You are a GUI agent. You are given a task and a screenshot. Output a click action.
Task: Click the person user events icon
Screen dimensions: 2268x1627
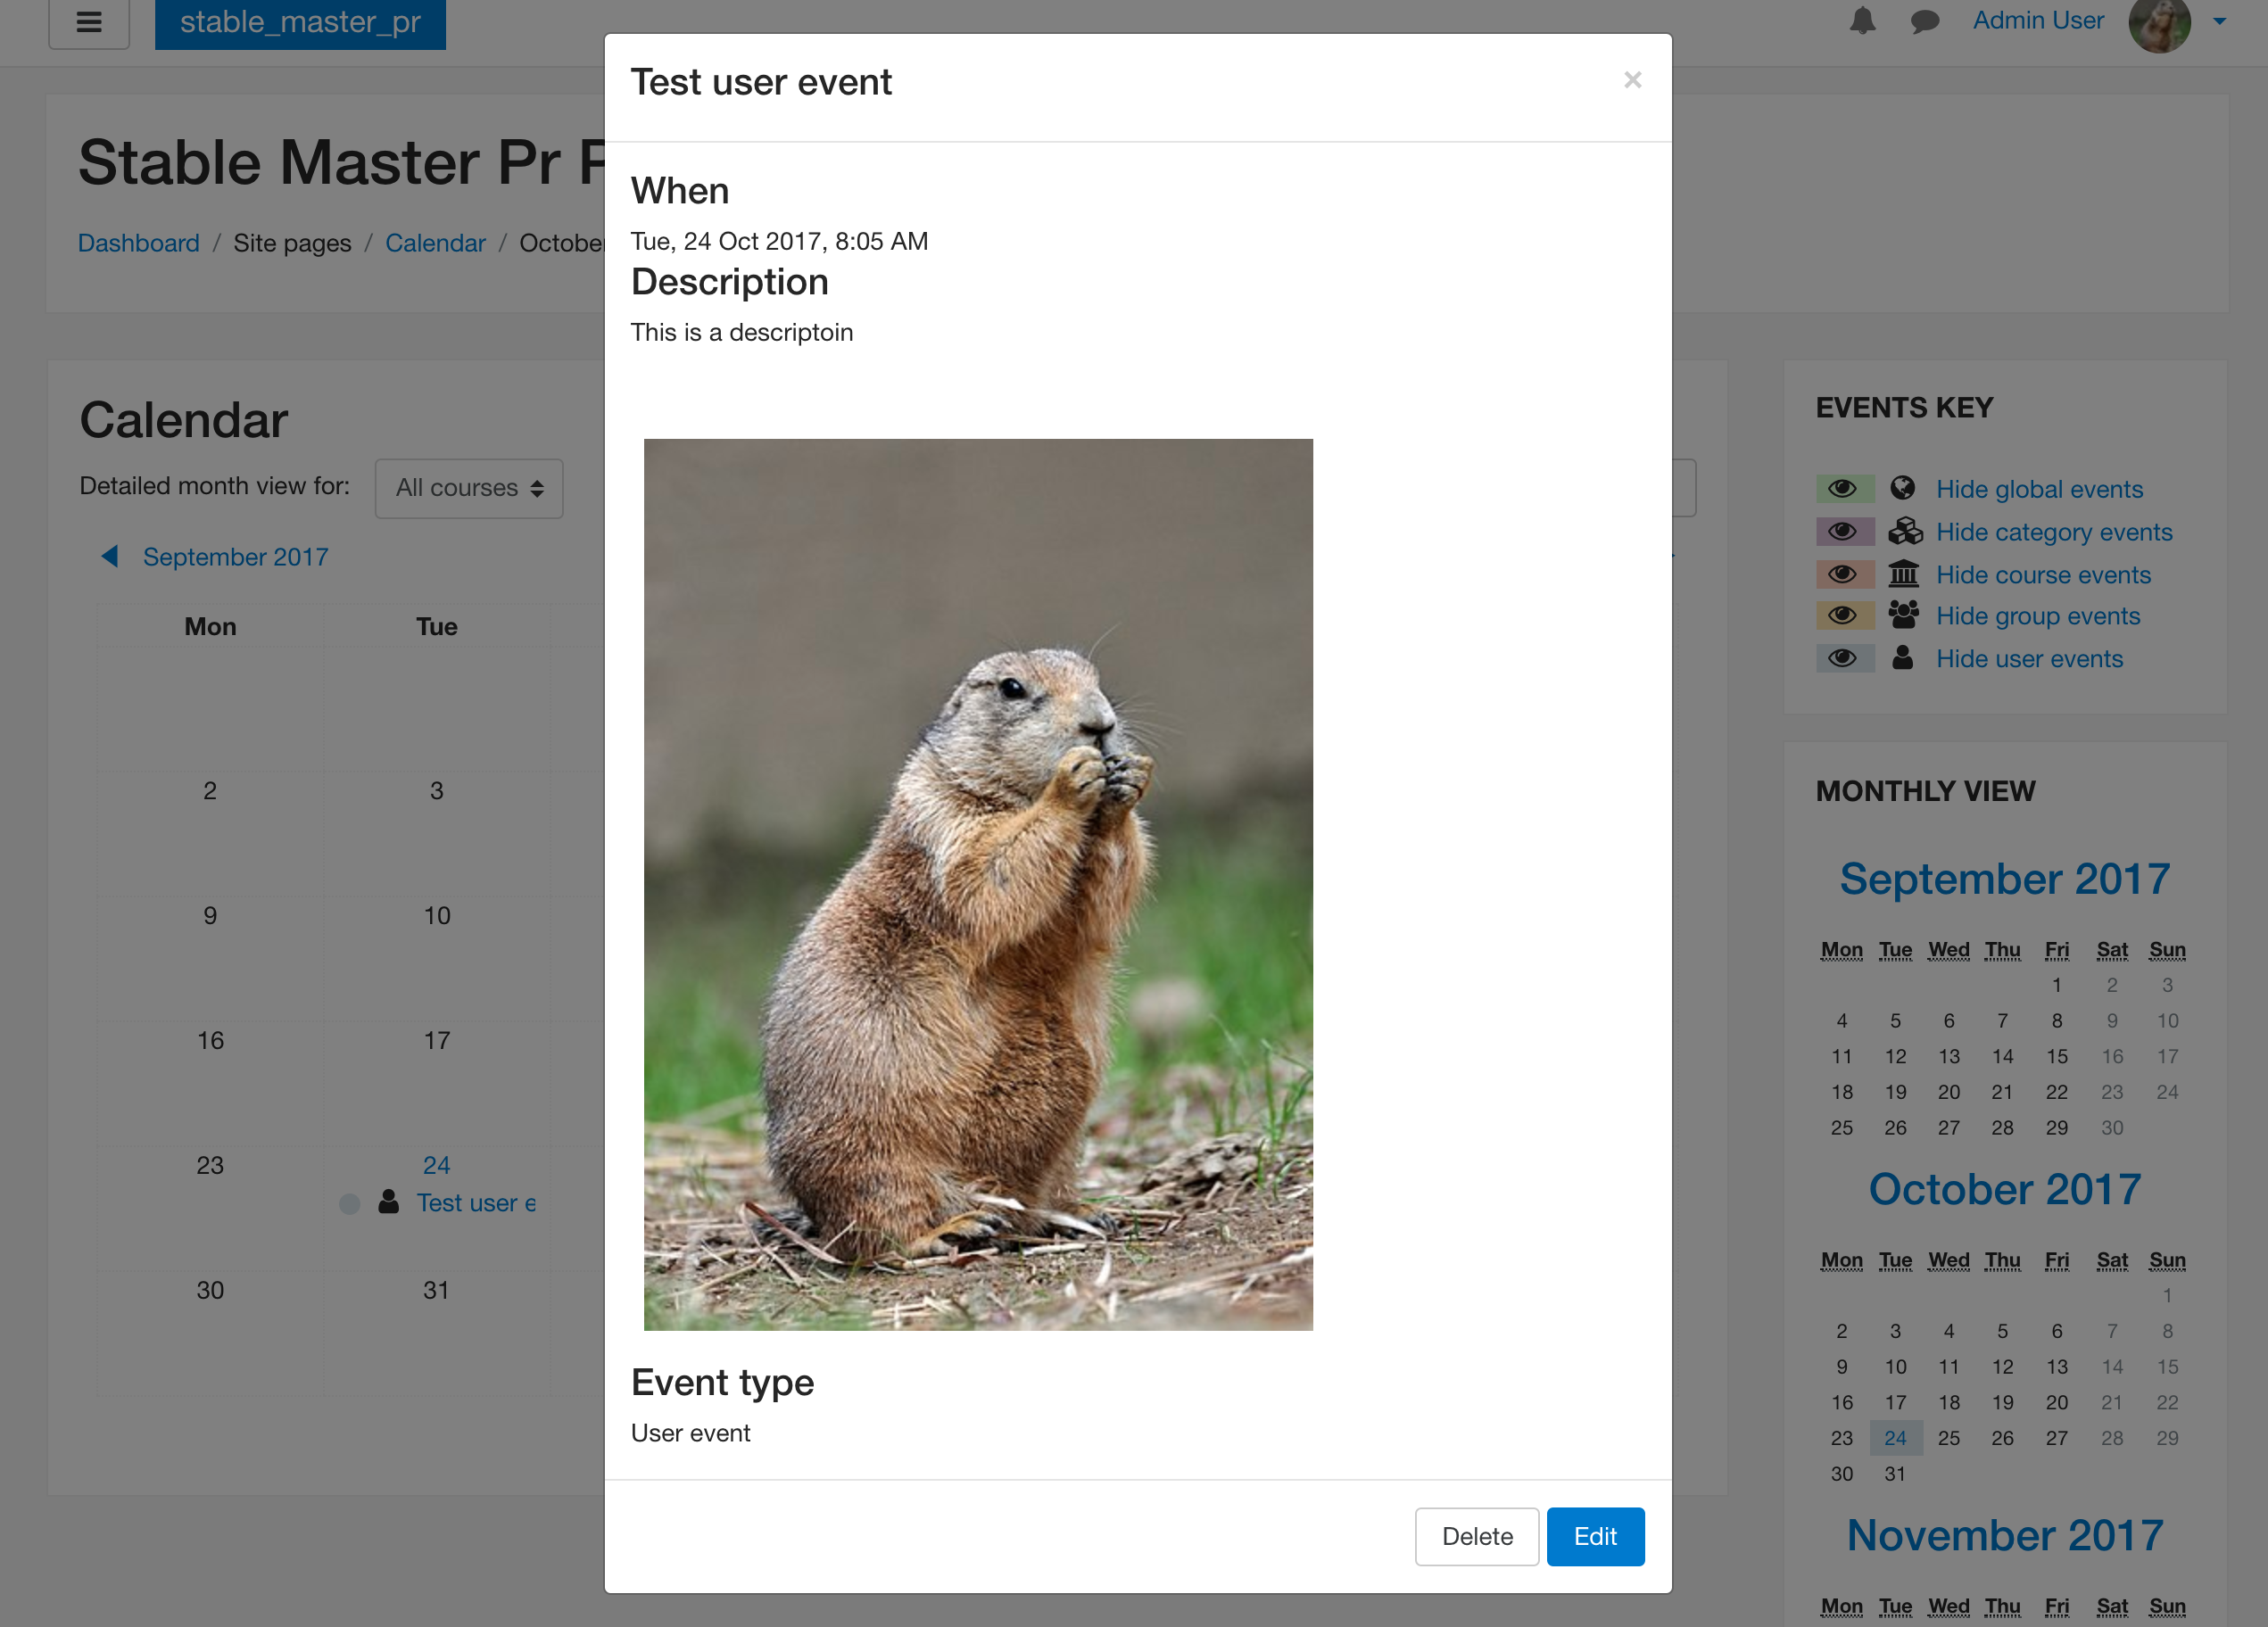pos(1903,657)
